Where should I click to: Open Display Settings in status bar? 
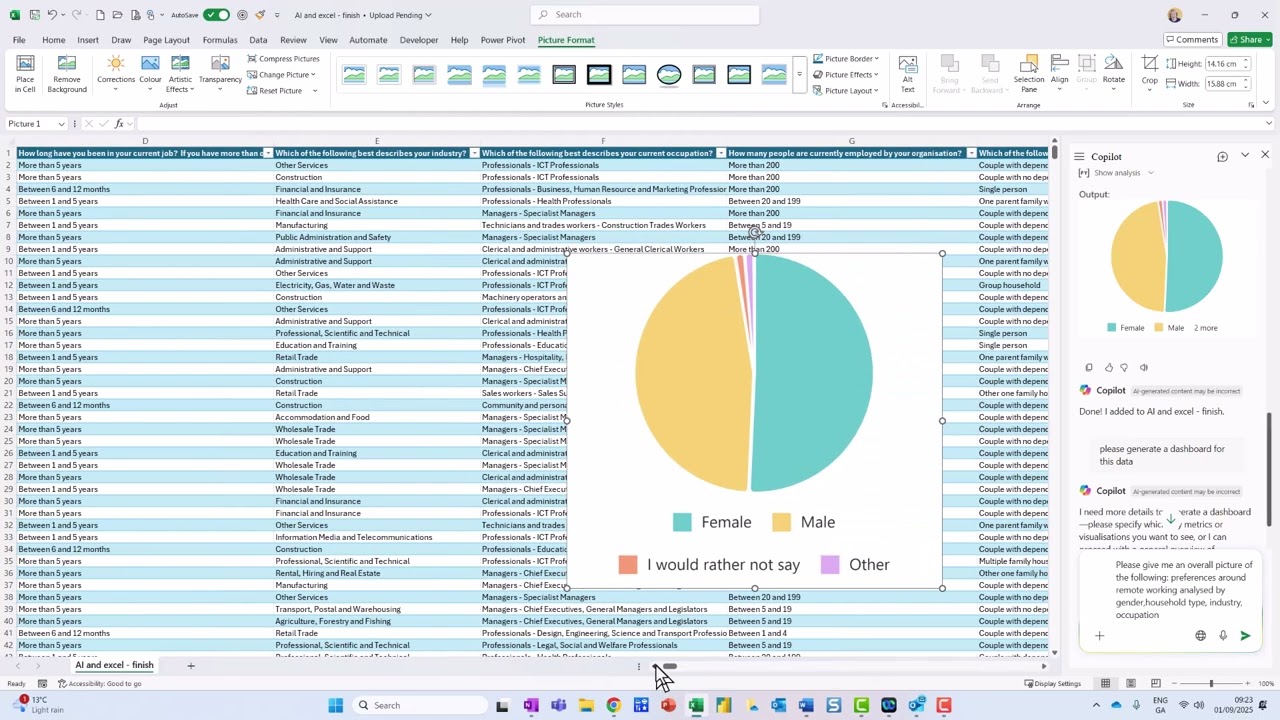point(1052,684)
